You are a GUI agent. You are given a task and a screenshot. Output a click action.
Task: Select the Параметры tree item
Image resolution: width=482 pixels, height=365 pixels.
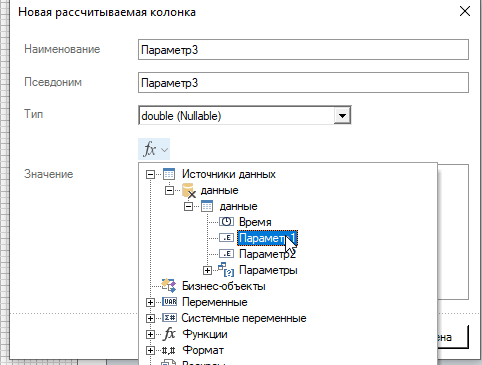click(x=268, y=270)
